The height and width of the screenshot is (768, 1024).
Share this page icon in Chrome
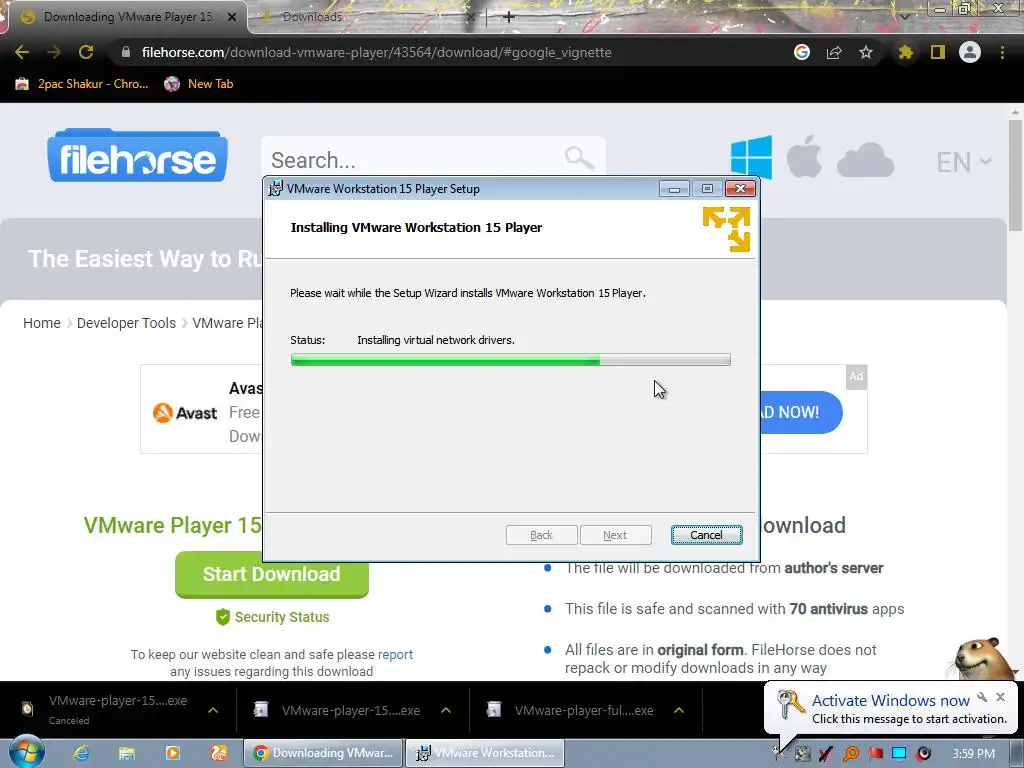click(834, 52)
